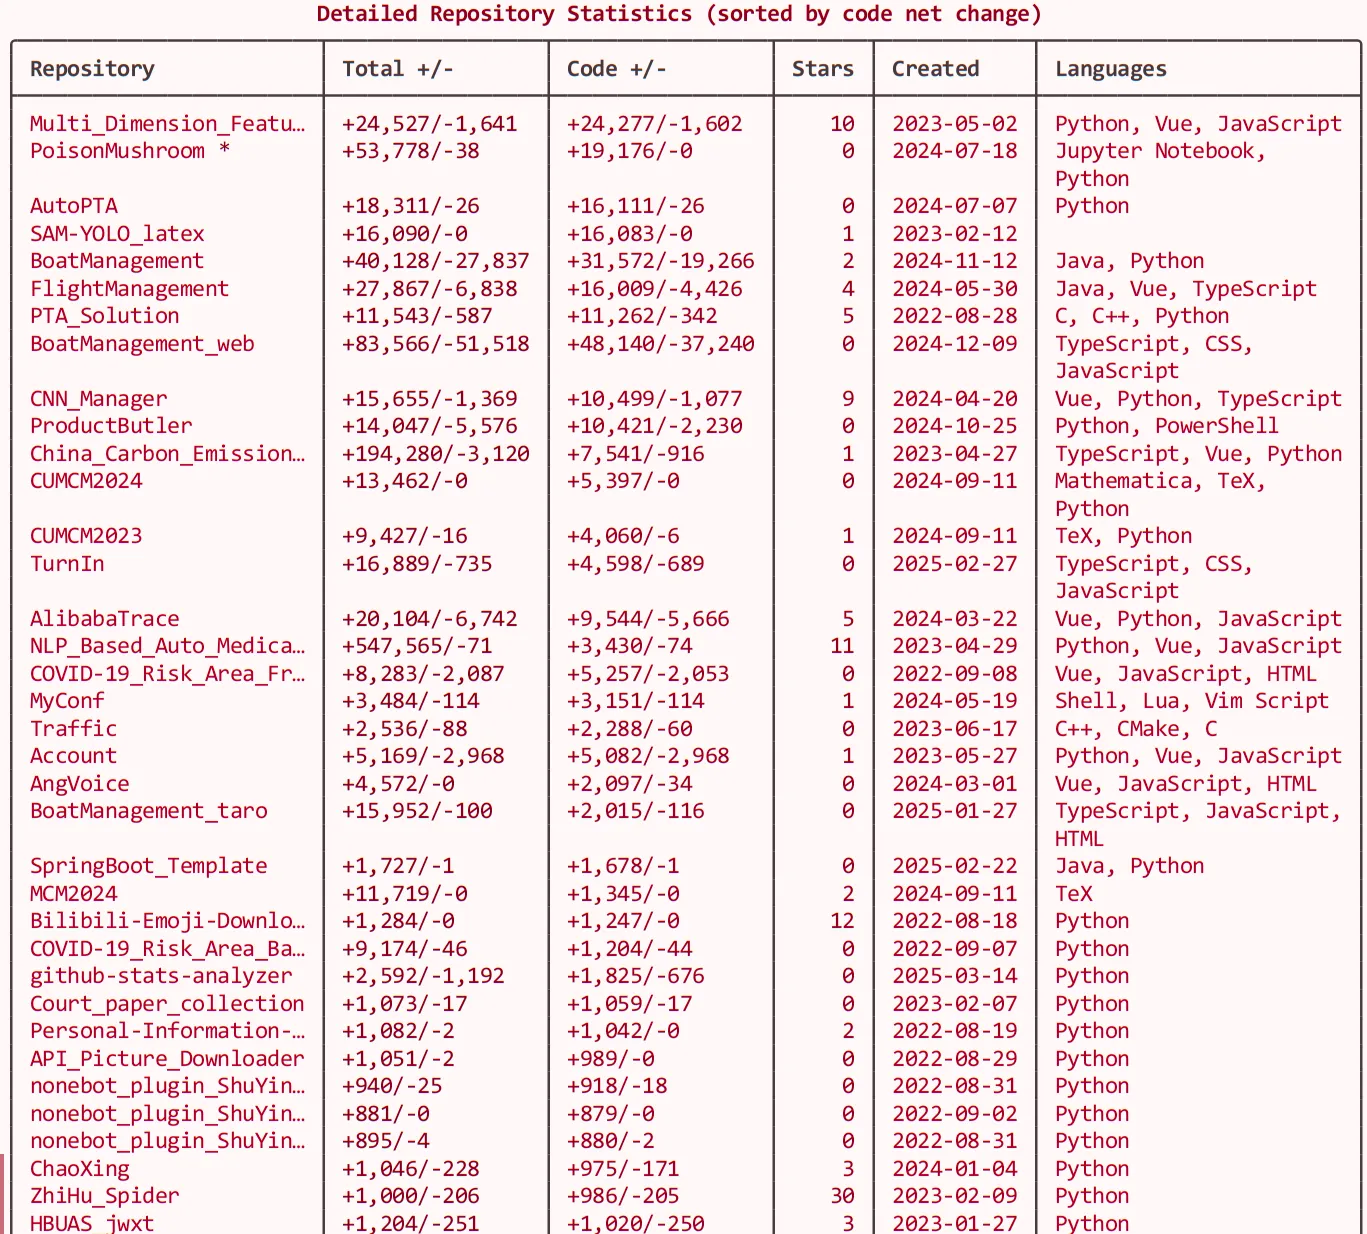Click the +53,778/-38 total value
1367x1234 pixels.
(x=411, y=151)
